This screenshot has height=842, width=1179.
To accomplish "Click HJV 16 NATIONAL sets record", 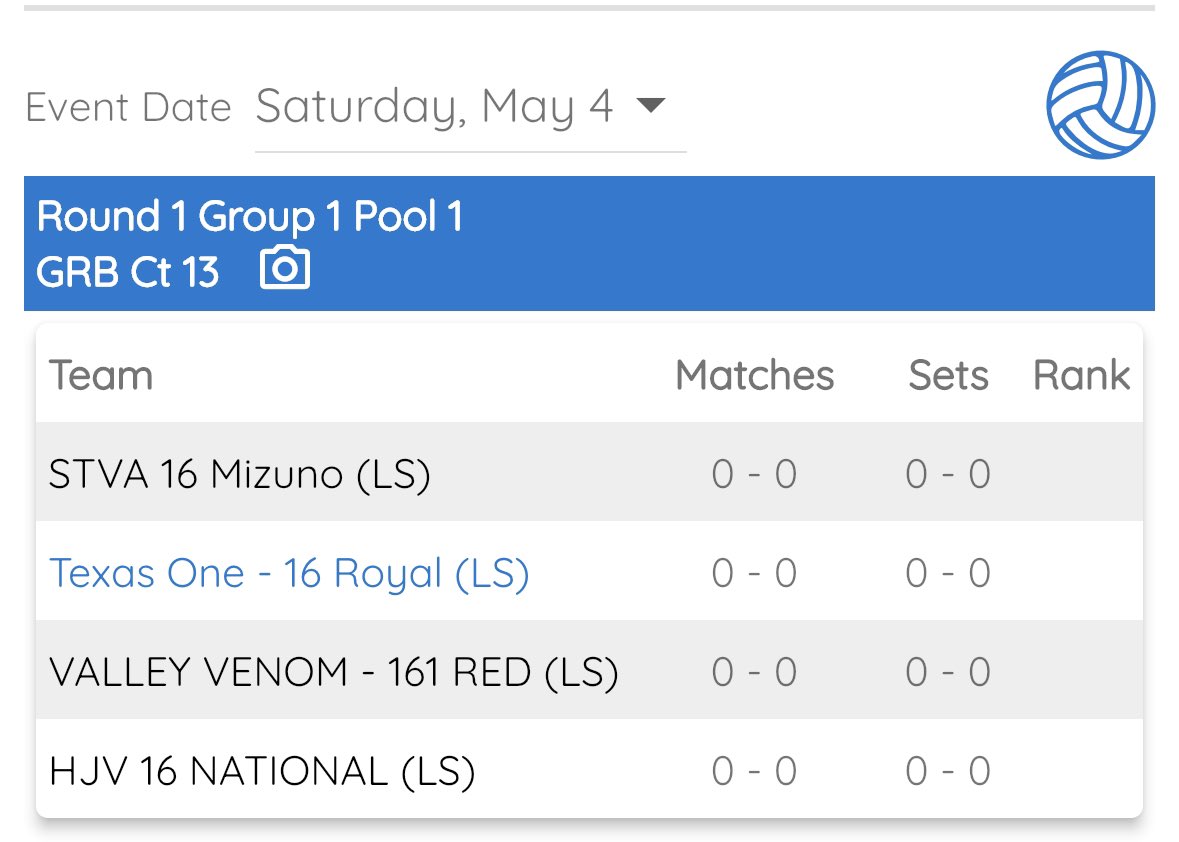I will [x=948, y=771].
